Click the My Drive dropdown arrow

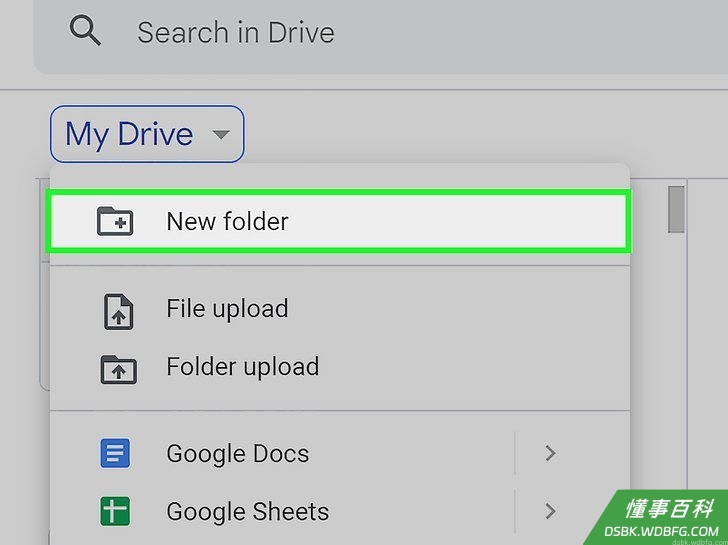(x=221, y=135)
